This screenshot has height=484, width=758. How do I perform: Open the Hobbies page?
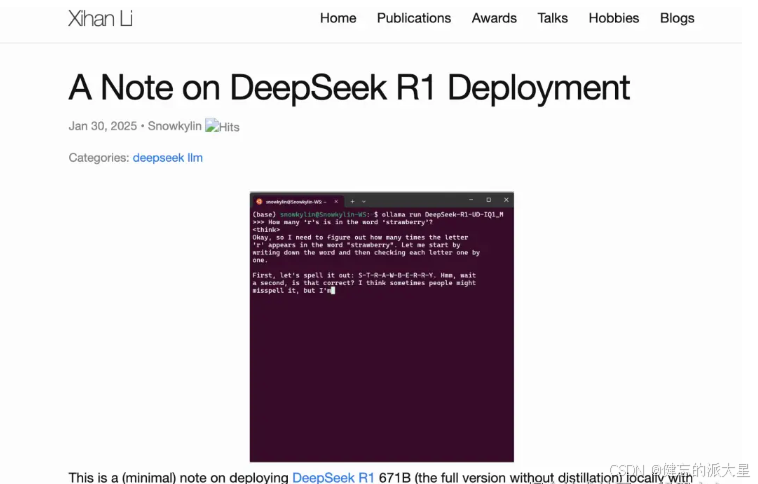(x=613, y=18)
